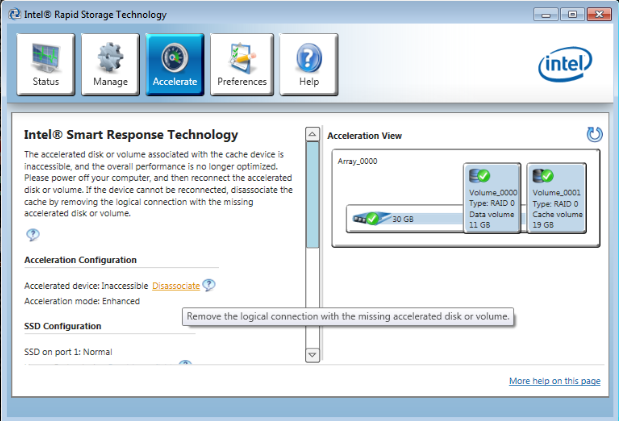Maximize the Intel Rapid Storage Technology window

tap(572, 15)
